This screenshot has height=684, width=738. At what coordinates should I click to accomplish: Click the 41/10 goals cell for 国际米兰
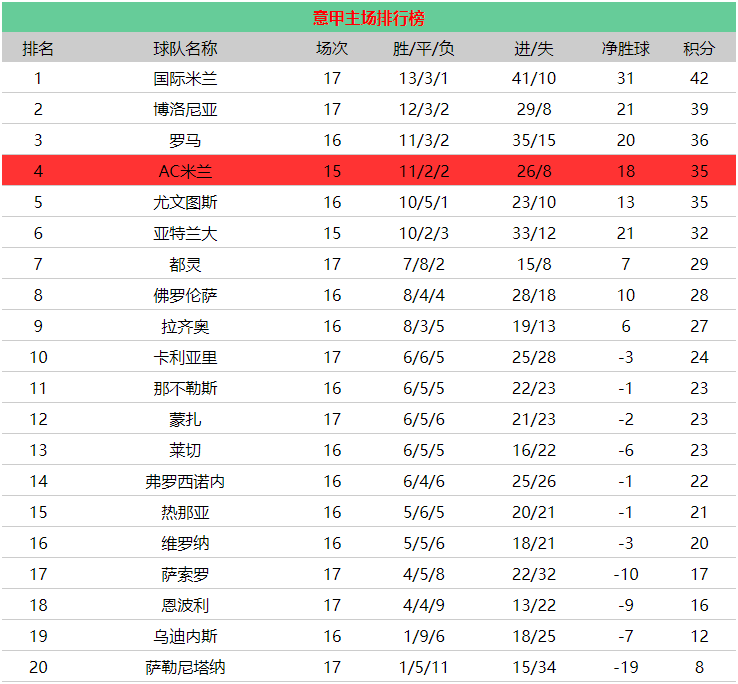click(533, 79)
